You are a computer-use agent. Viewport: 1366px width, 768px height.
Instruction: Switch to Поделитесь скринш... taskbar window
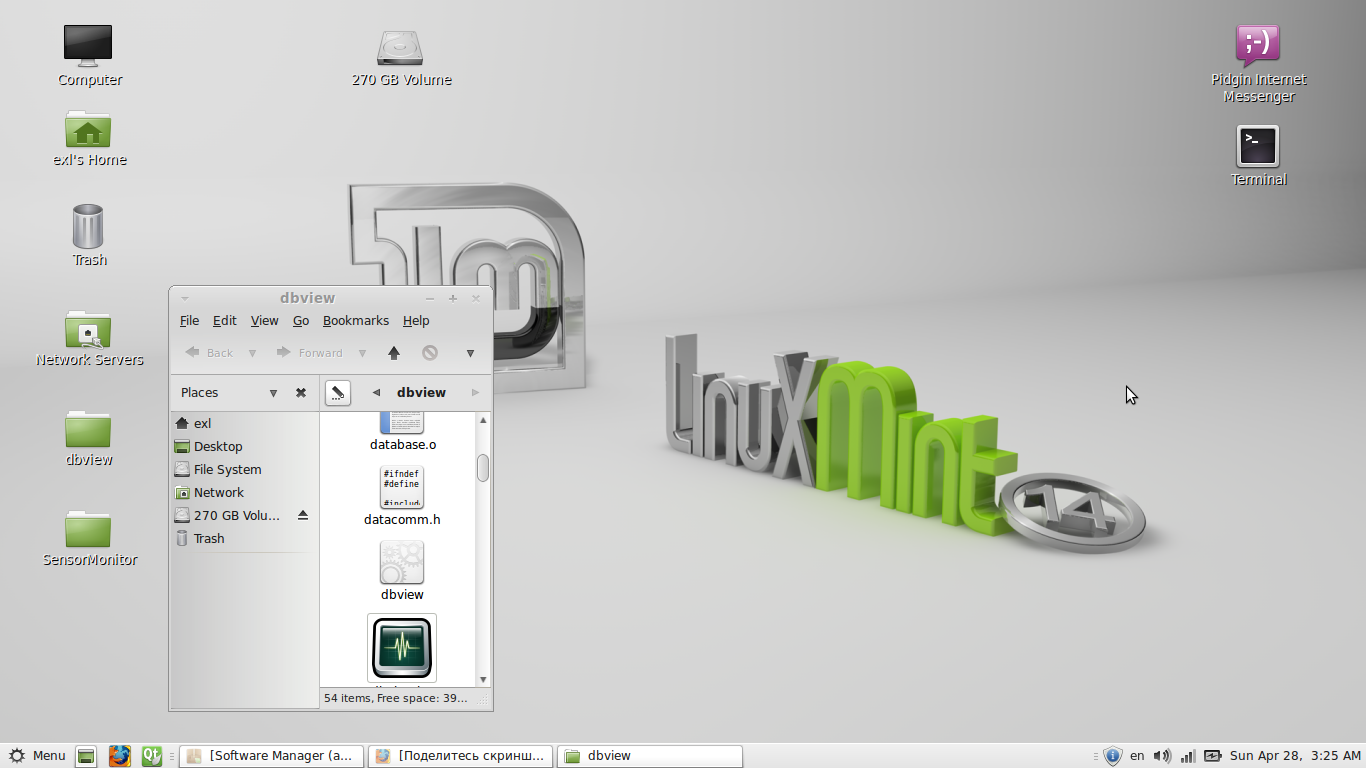[x=460, y=756]
